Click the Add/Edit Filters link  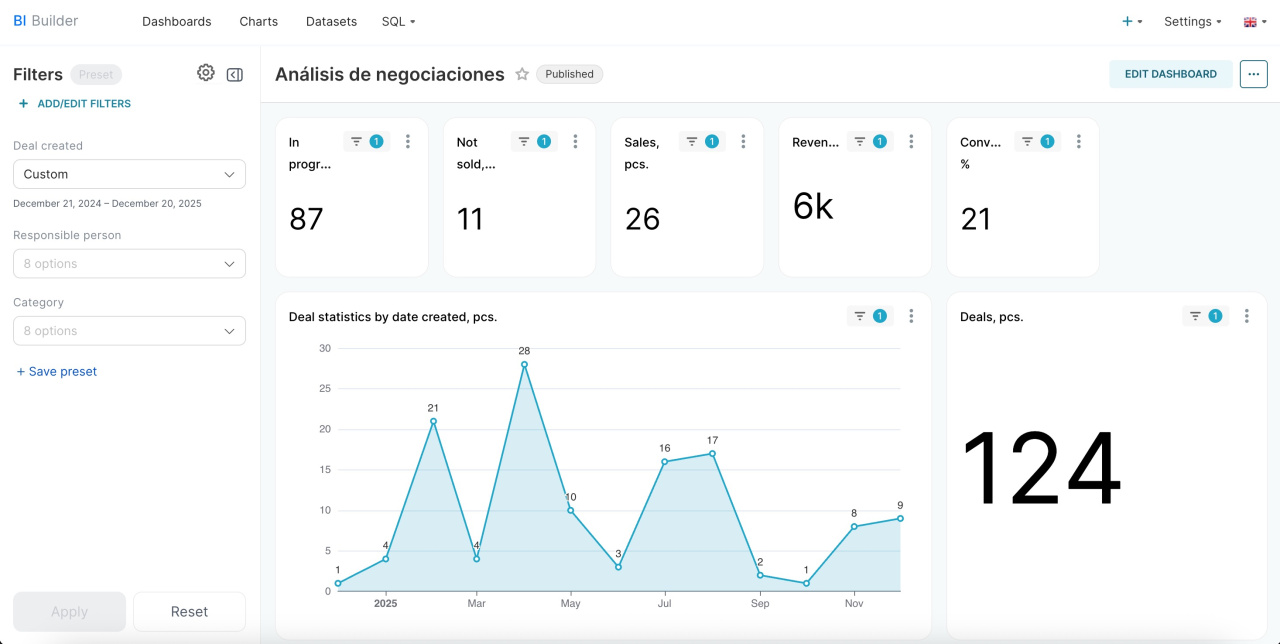(x=75, y=104)
